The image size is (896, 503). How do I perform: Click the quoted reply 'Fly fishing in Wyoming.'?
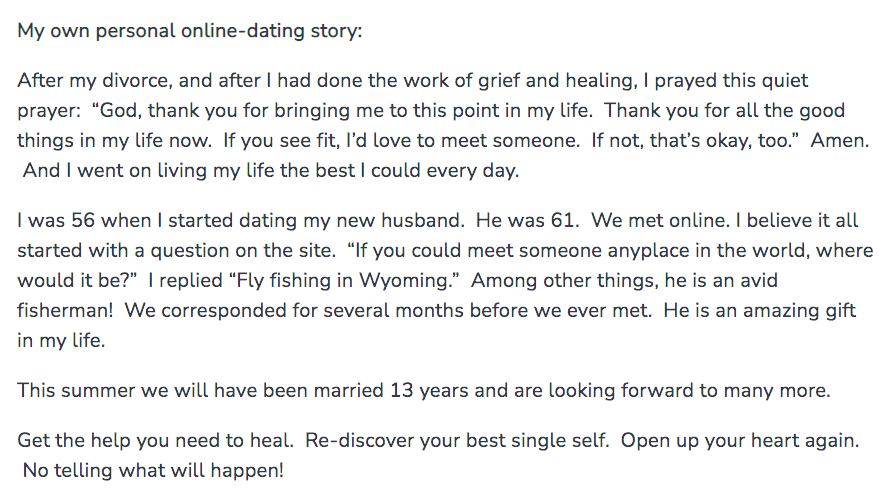tap(344, 281)
